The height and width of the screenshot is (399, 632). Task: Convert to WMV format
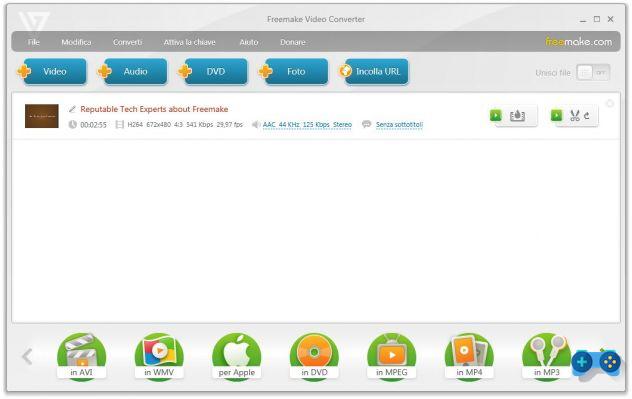(159, 356)
